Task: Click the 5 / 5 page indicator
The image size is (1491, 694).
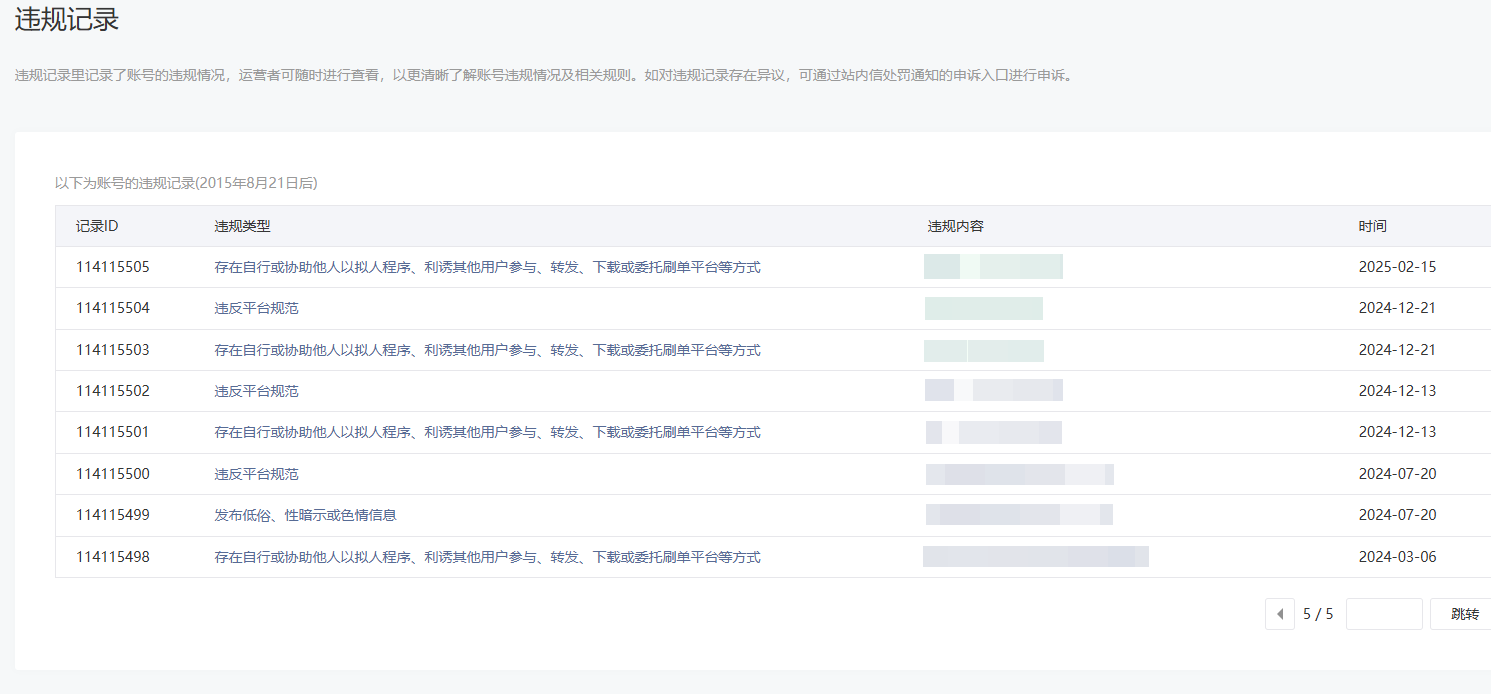Action: [1318, 614]
